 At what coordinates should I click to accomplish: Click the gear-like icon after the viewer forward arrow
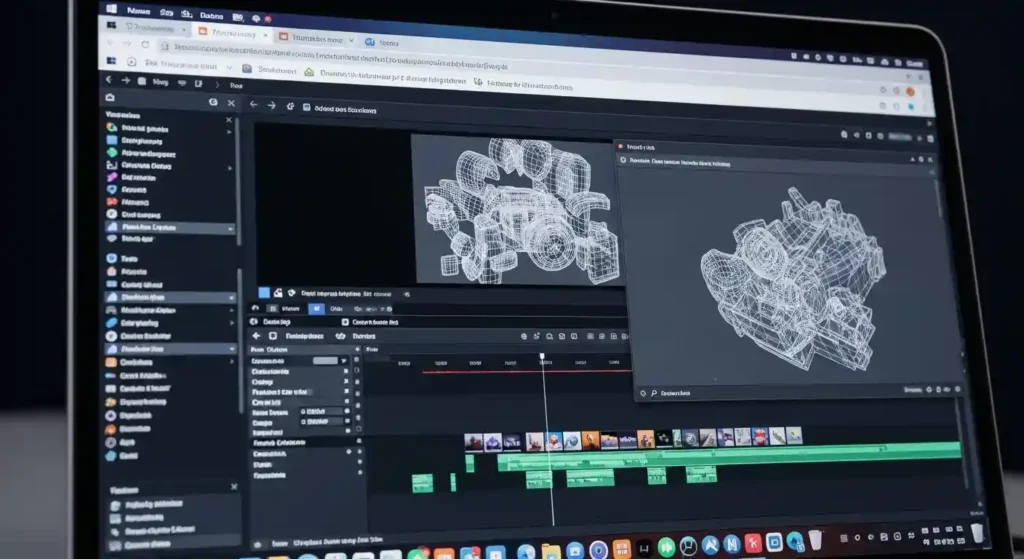pos(290,106)
